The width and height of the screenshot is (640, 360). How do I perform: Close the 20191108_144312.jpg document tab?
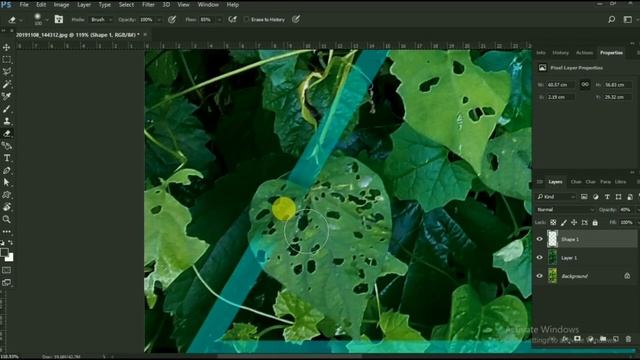point(145,35)
